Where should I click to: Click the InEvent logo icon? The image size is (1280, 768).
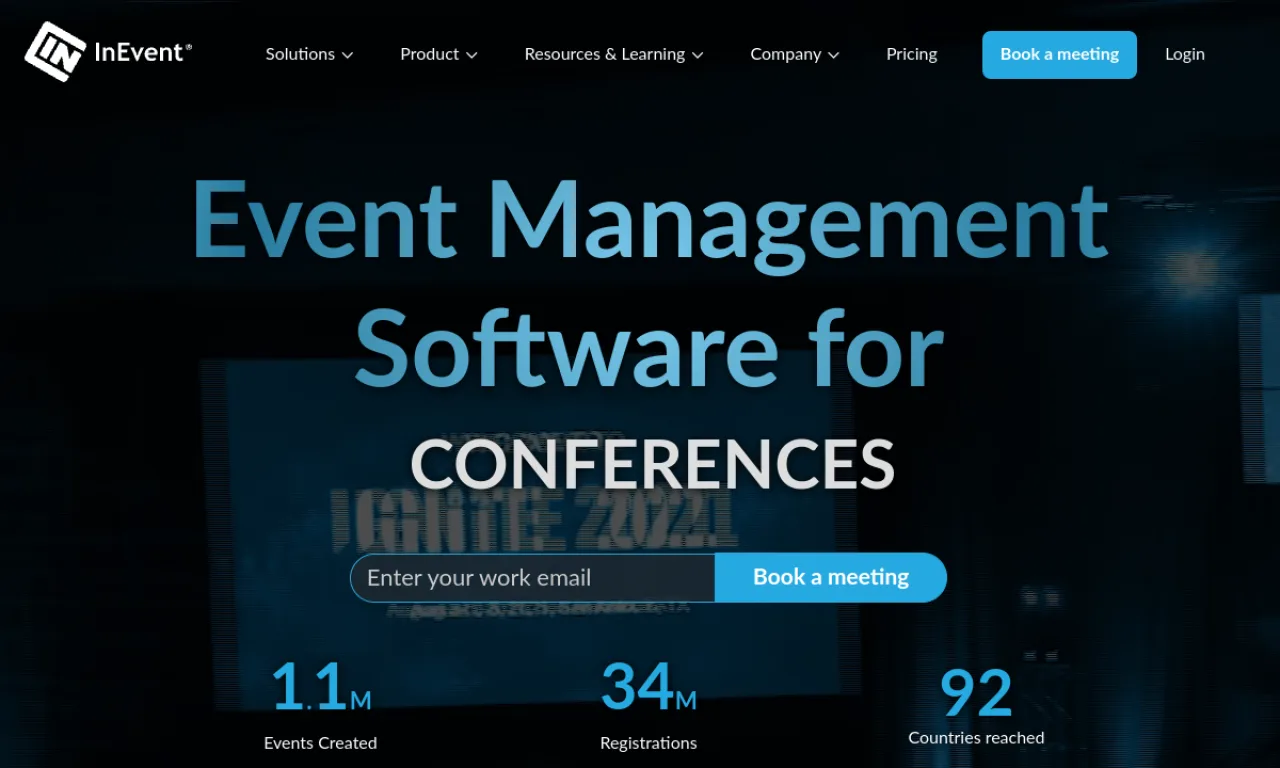coord(54,52)
